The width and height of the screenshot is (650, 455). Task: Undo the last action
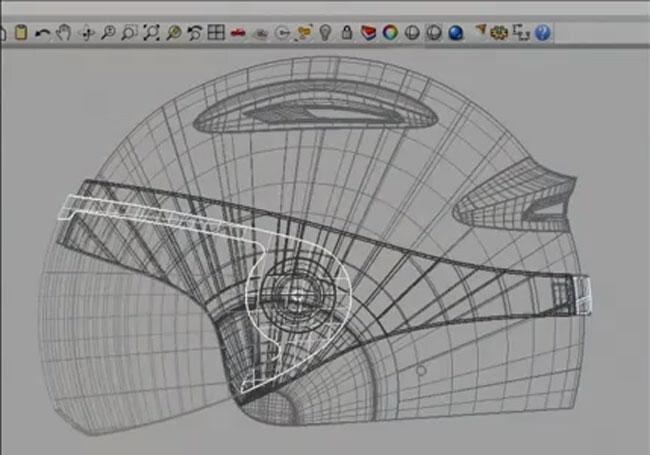tap(43, 33)
